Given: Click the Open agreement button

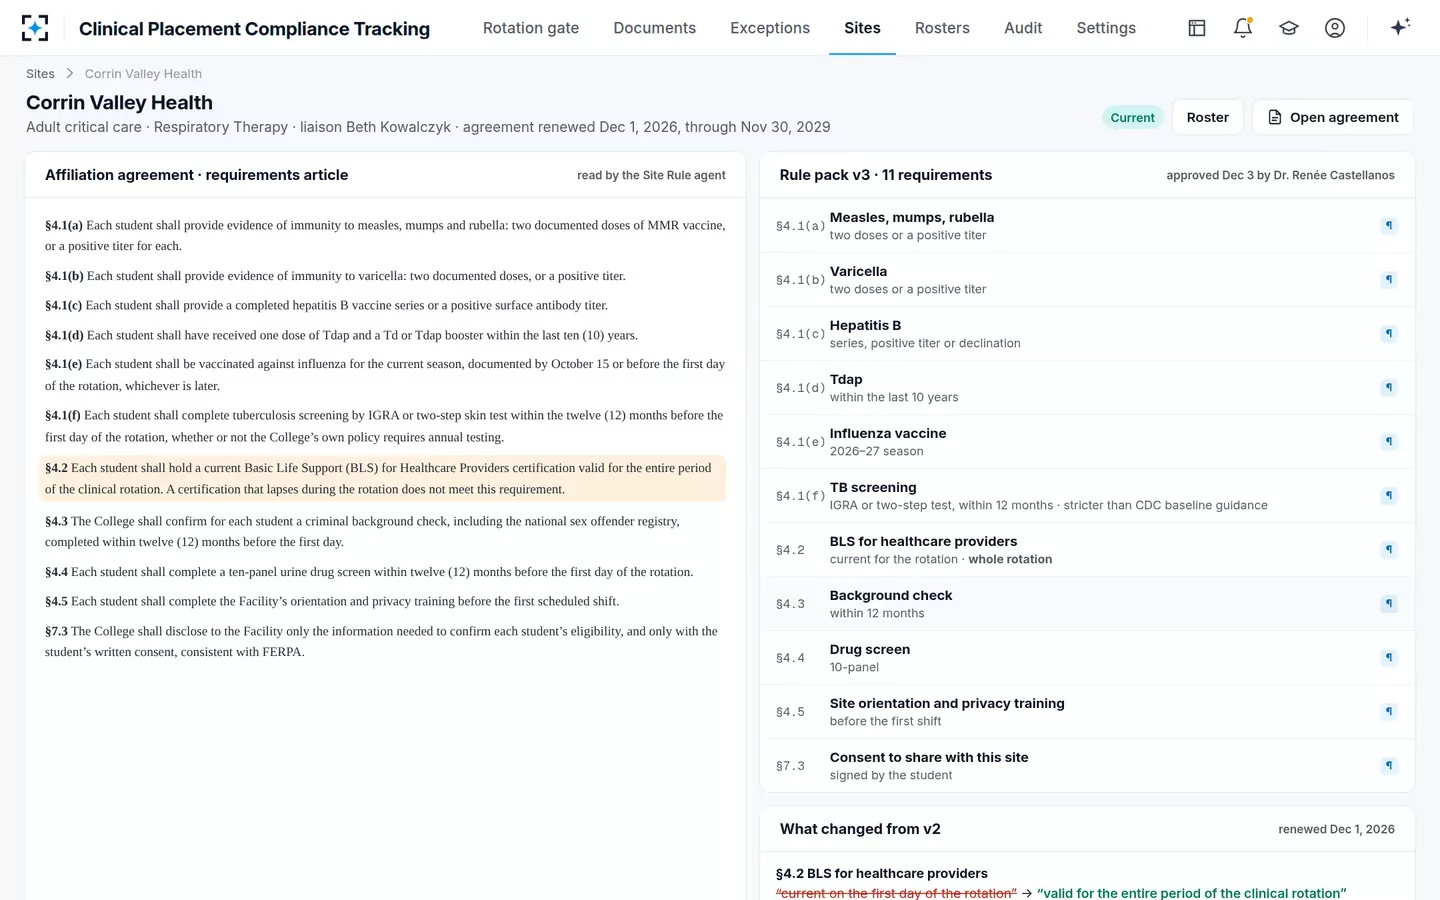Looking at the screenshot, I should [1333, 117].
